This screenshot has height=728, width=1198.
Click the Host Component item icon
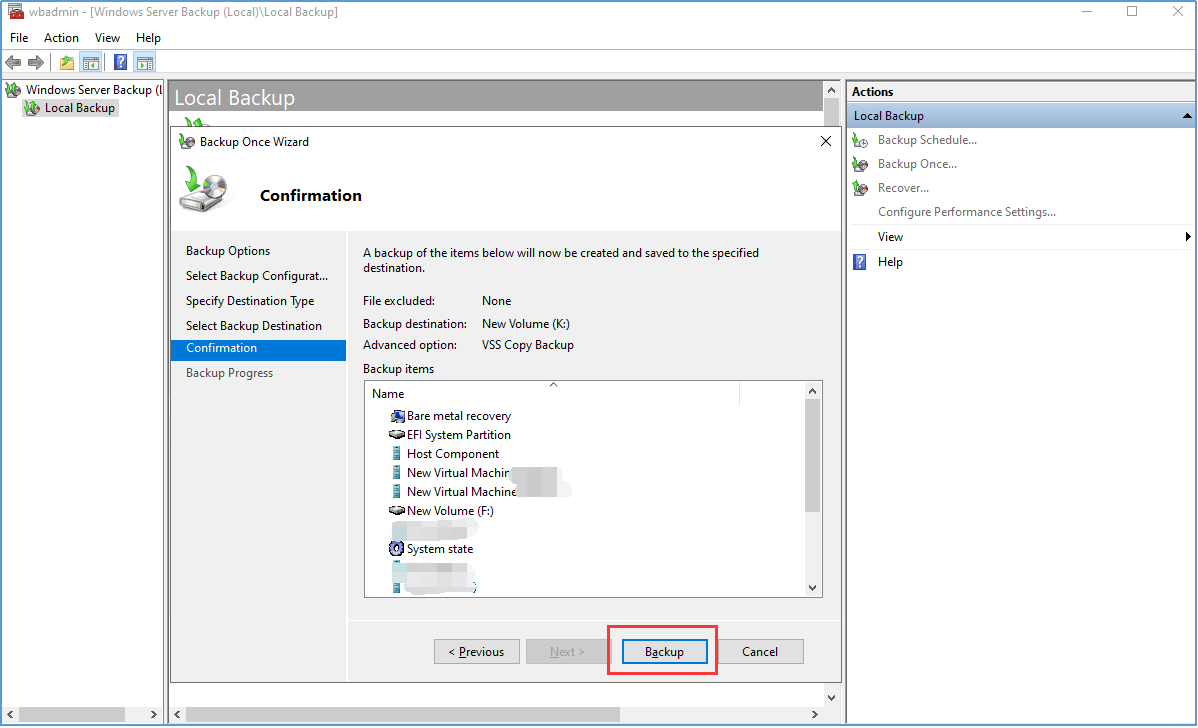pyautogui.click(x=397, y=454)
